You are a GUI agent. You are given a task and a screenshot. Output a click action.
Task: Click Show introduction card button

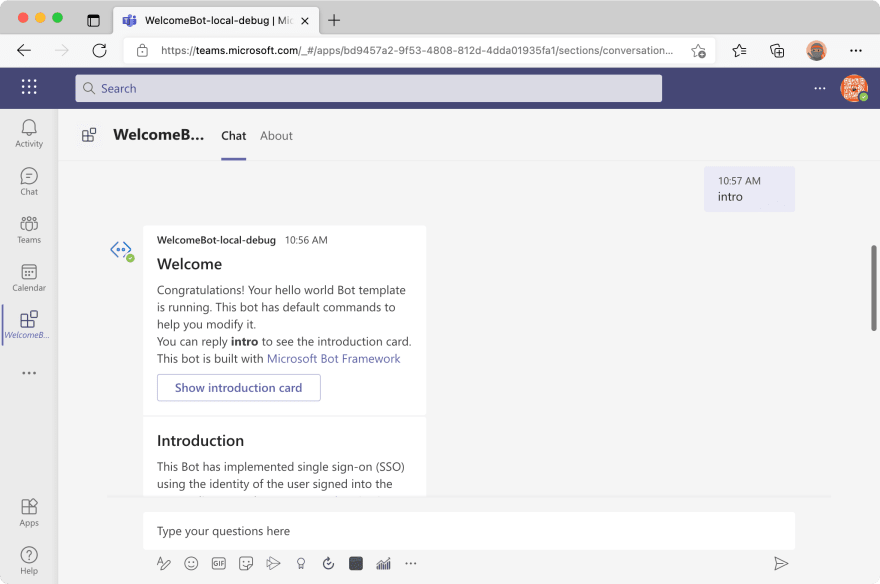coord(239,388)
